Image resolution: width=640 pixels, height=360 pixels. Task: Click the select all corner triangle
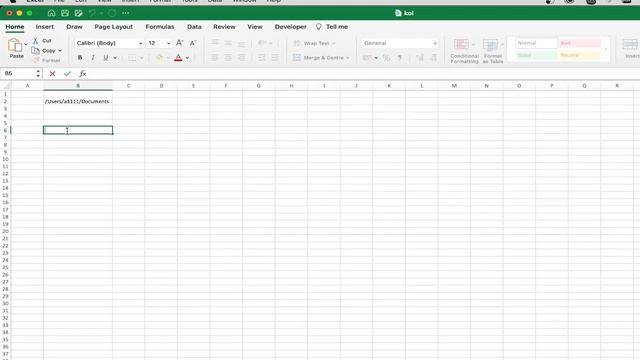click(6, 86)
